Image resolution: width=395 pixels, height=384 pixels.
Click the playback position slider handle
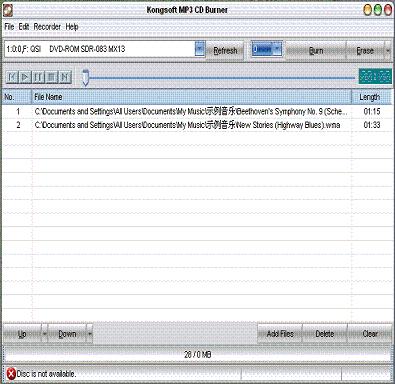point(85,77)
